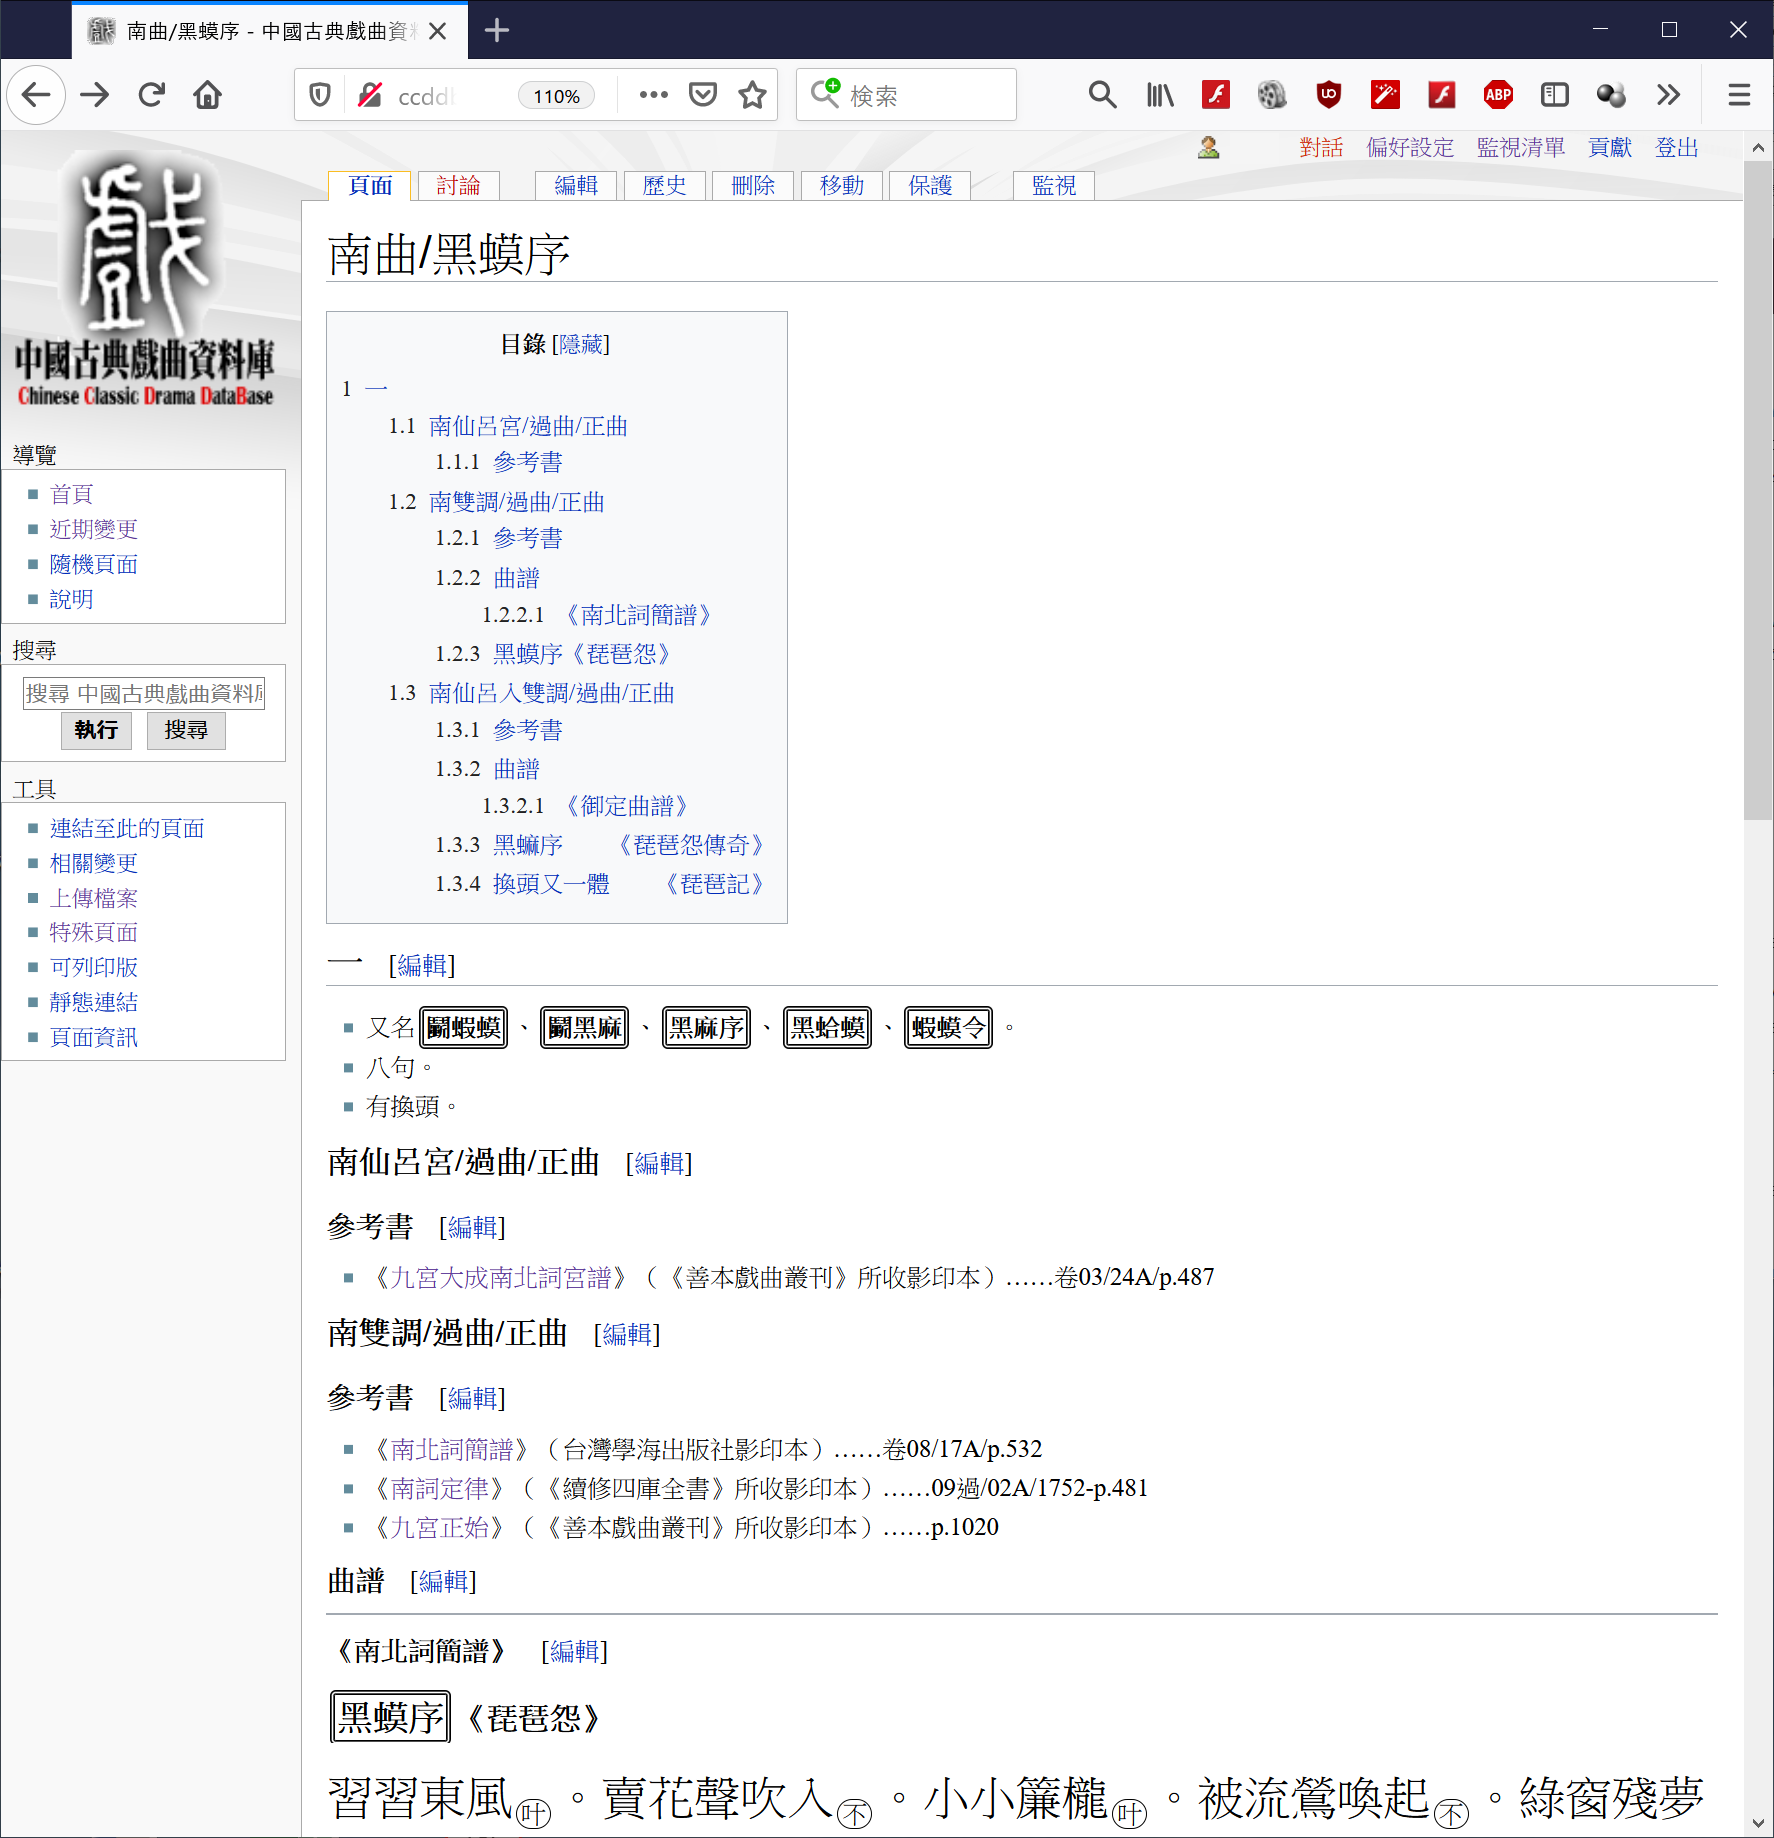Open the uBlock Origin shield icon
The width and height of the screenshot is (1774, 1838).
point(1328,95)
